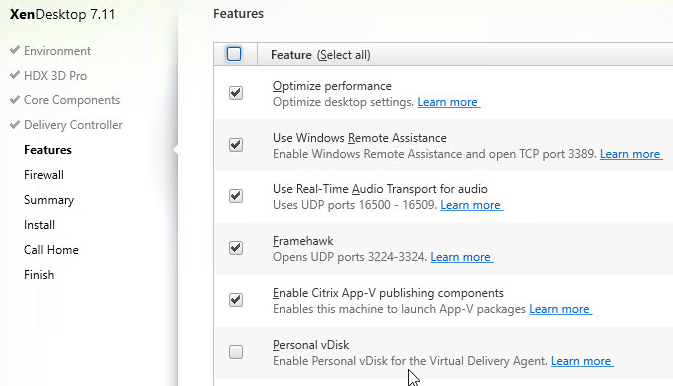Image resolution: width=673 pixels, height=386 pixels.
Task: Click the Personal vDisk feature title
Action: tap(311, 345)
